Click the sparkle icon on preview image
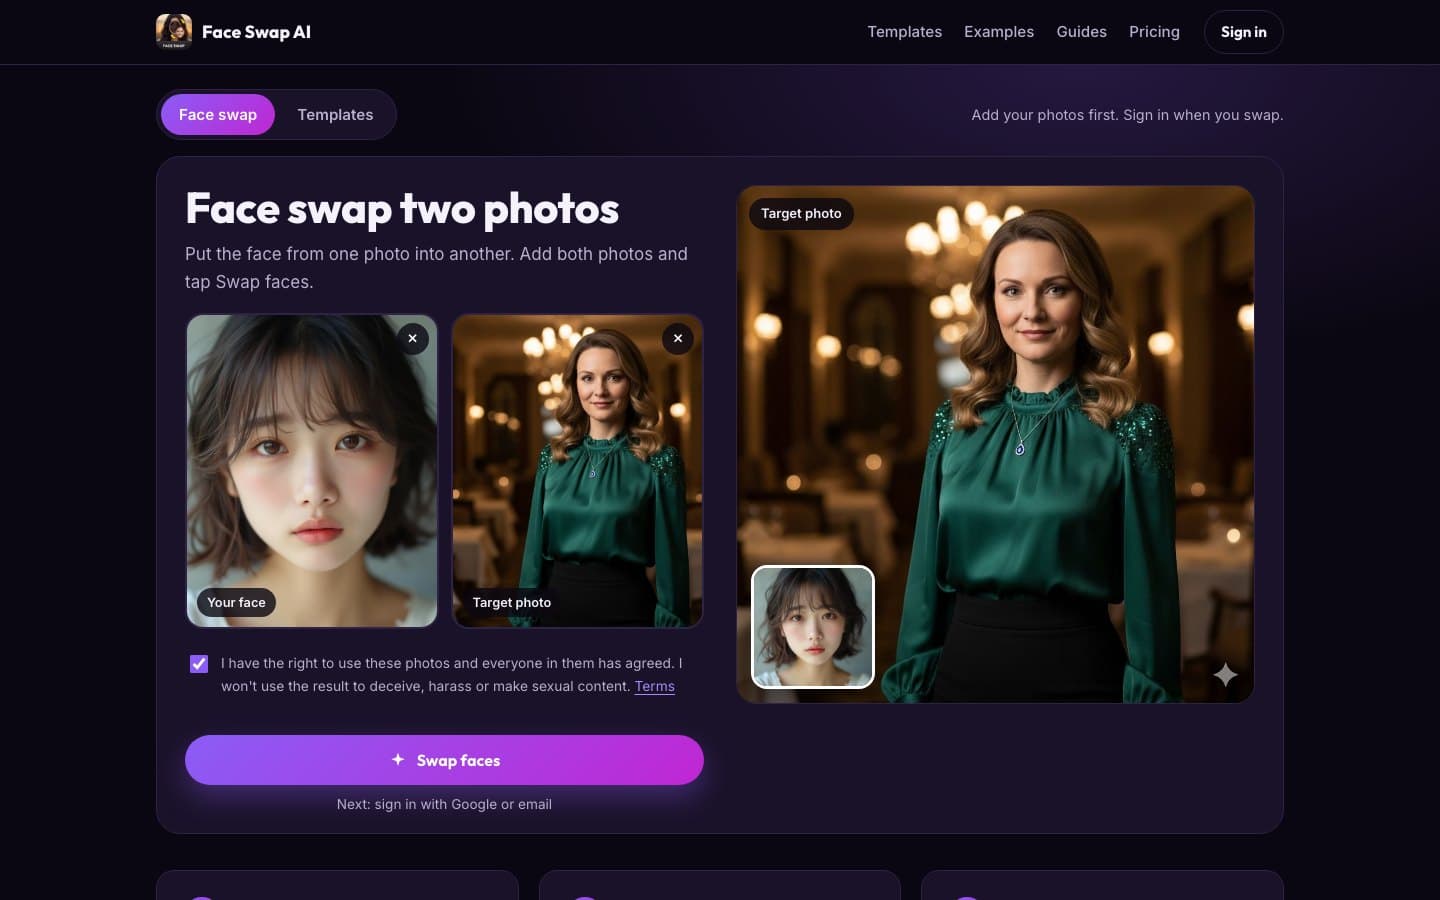1440x900 pixels. coord(1225,675)
